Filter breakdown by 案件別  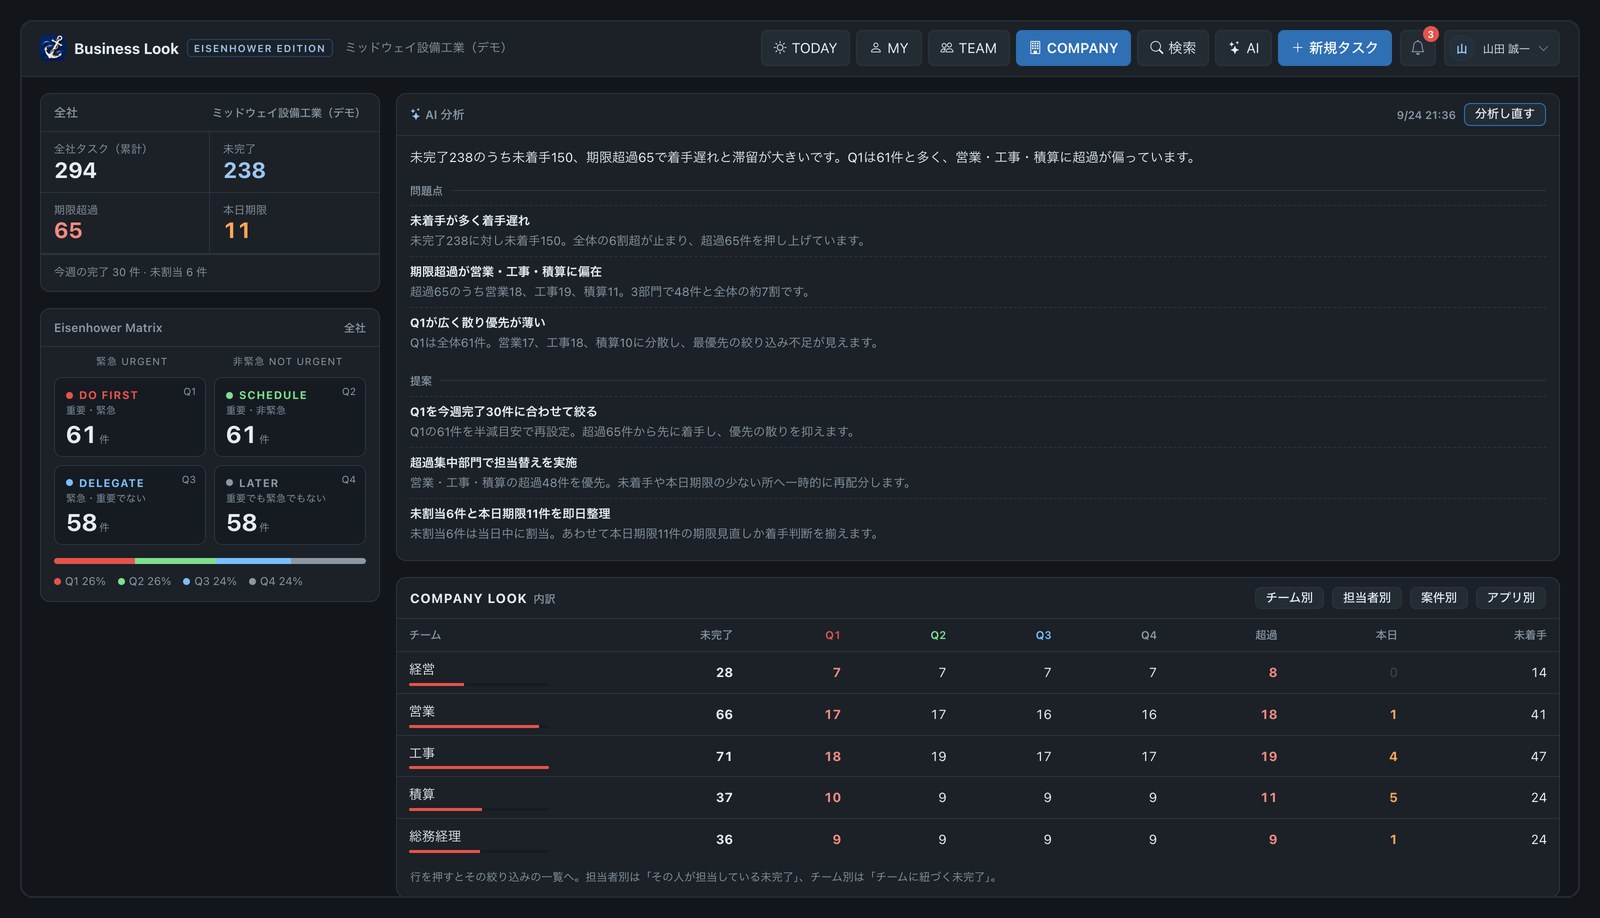click(1438, 598)
